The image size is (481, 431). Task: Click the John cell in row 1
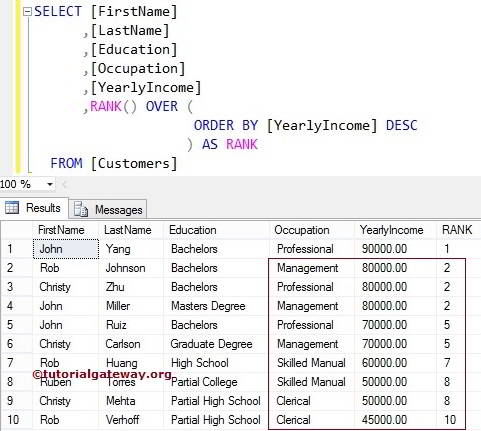pyautogui.click(x=66, y=249)
